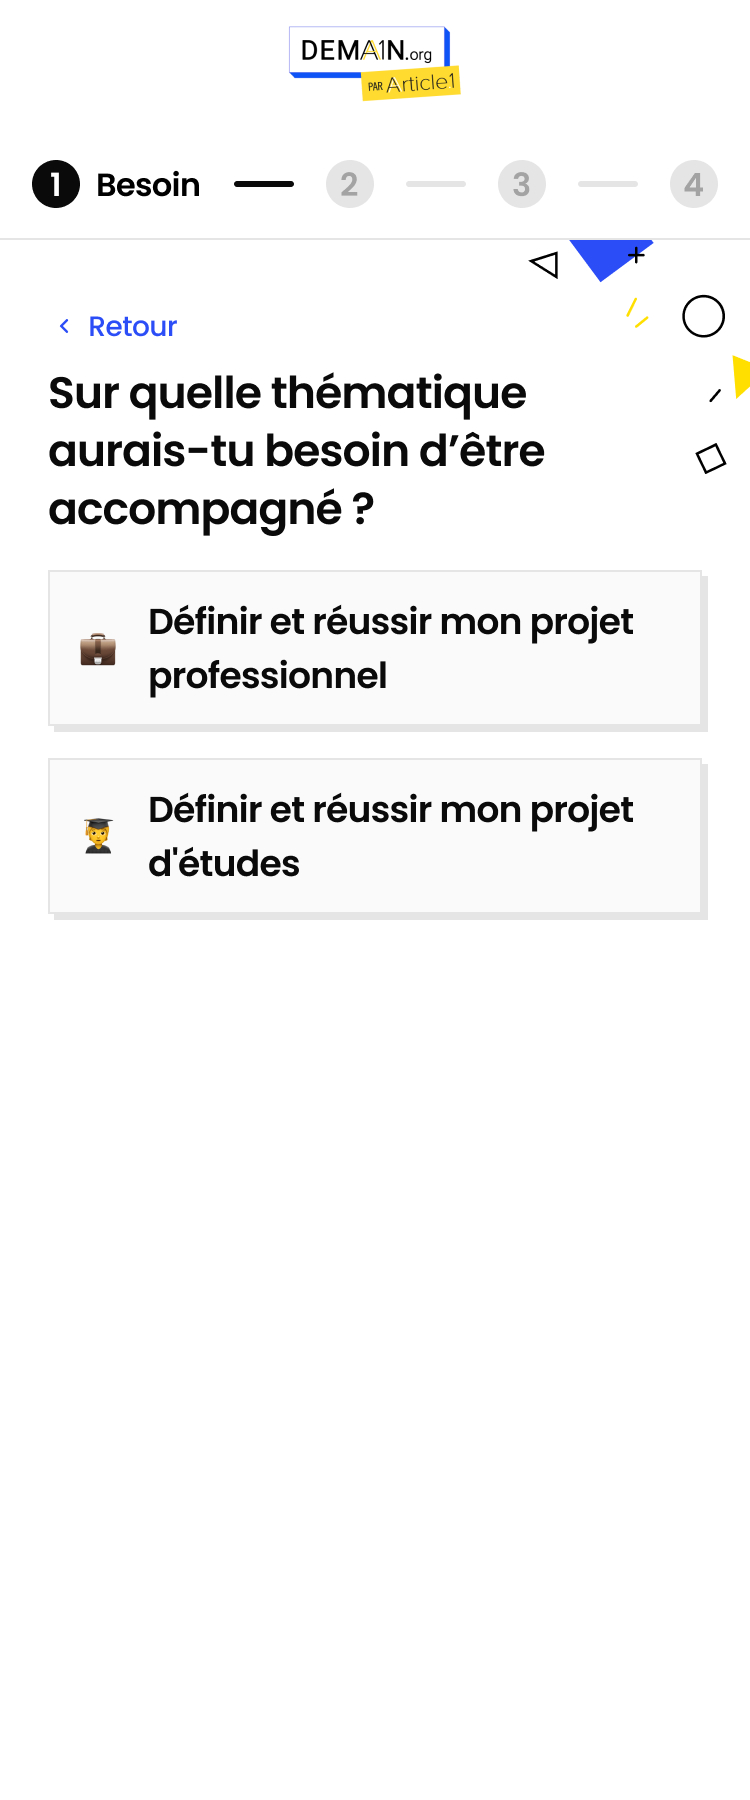Click the outlined diamond shape

(710, 458)
